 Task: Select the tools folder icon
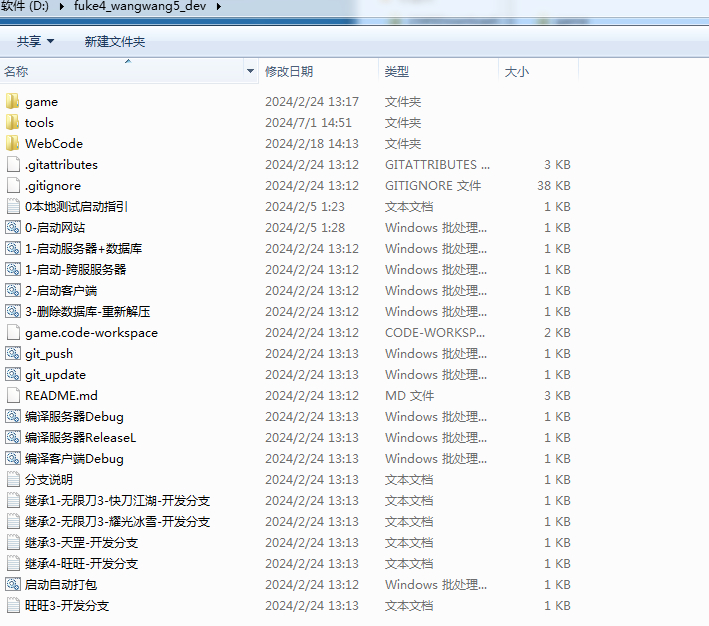[x=13, y=122]
